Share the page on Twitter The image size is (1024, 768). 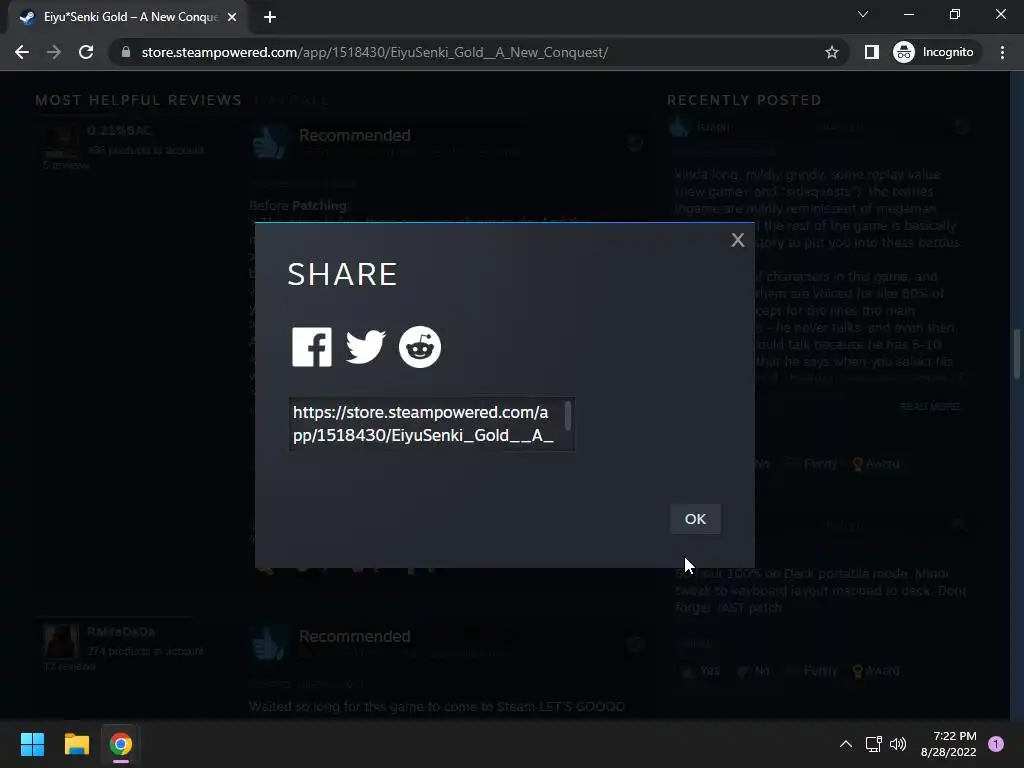pos(365,347)
